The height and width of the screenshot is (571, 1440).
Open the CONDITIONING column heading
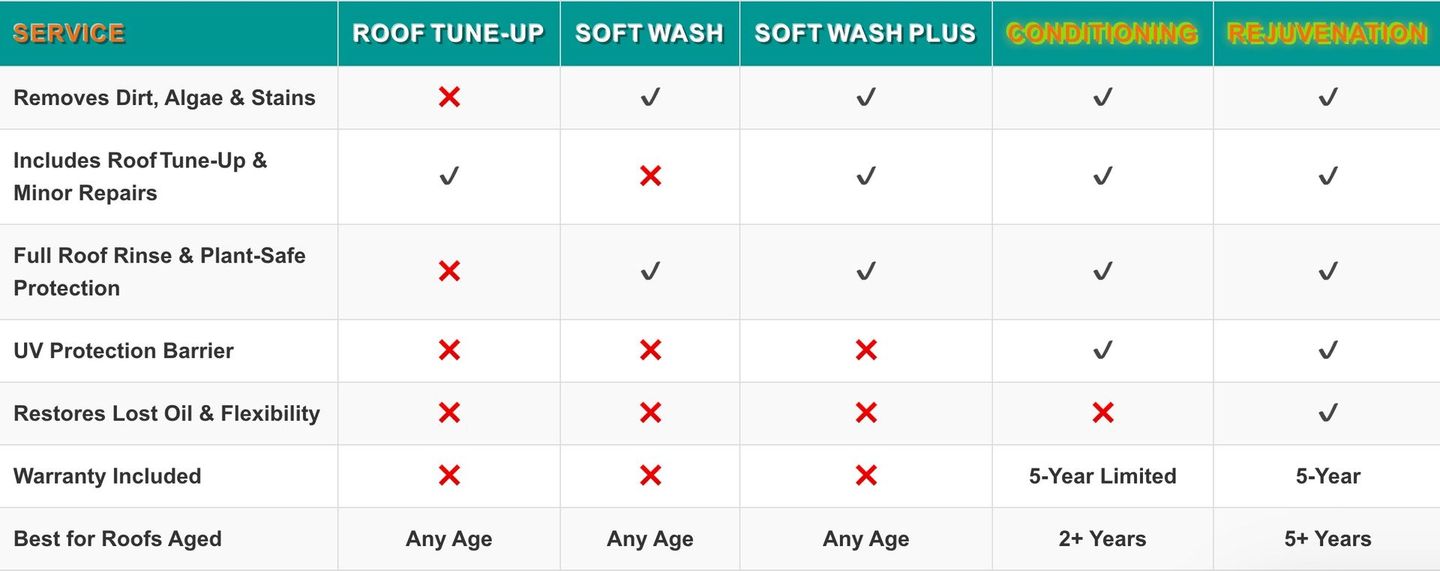click(1102, 33)
